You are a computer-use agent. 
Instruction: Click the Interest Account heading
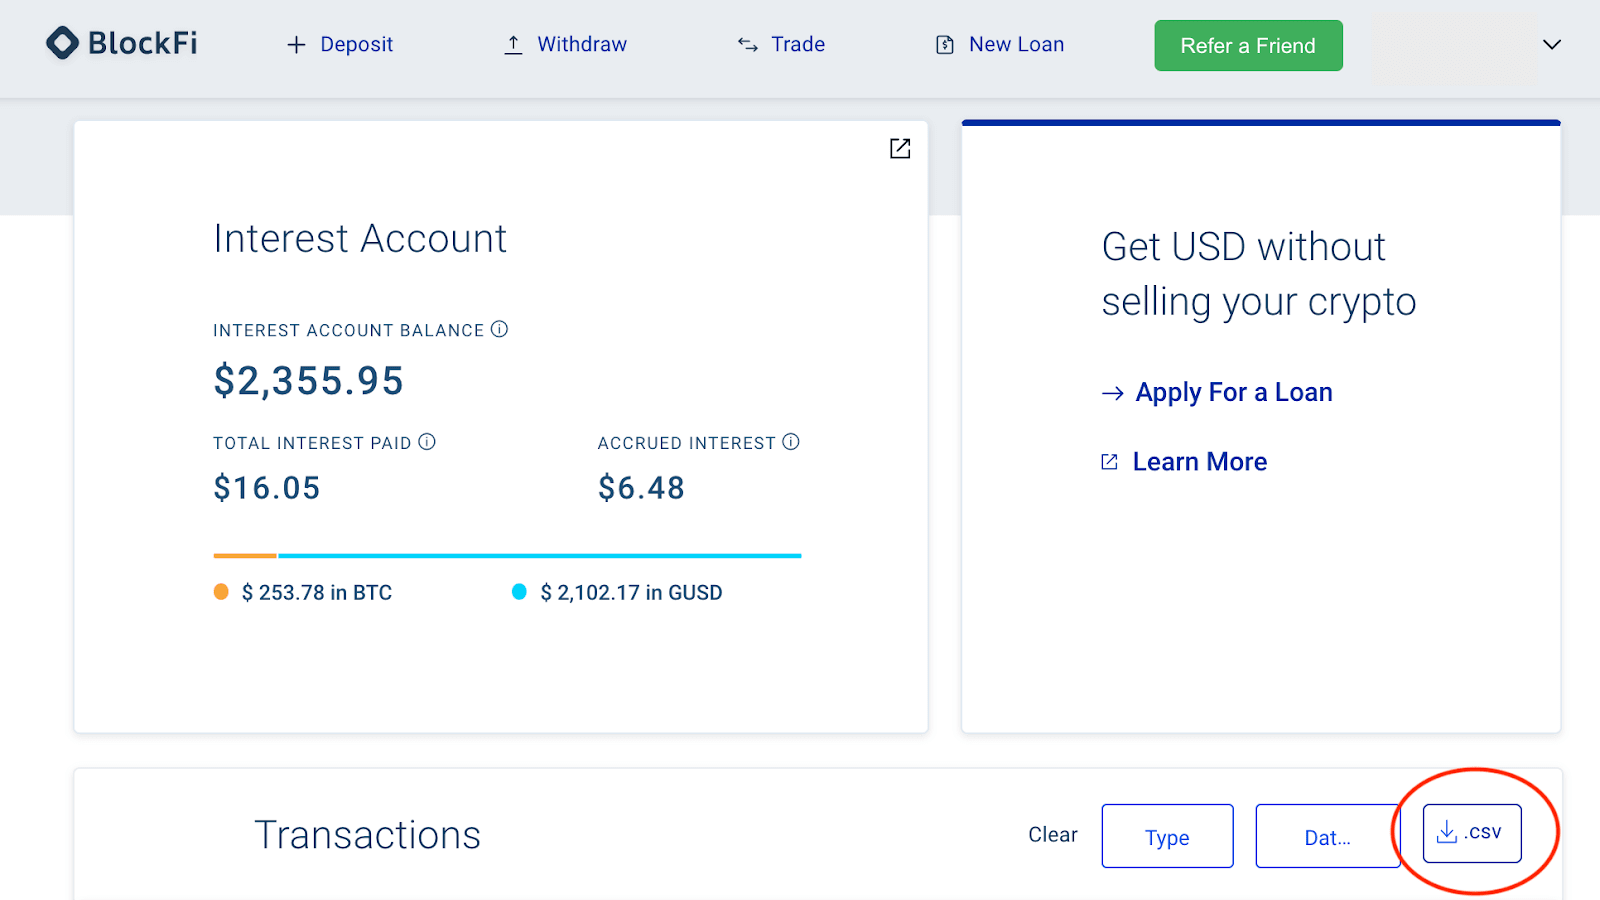click(360, 239)
